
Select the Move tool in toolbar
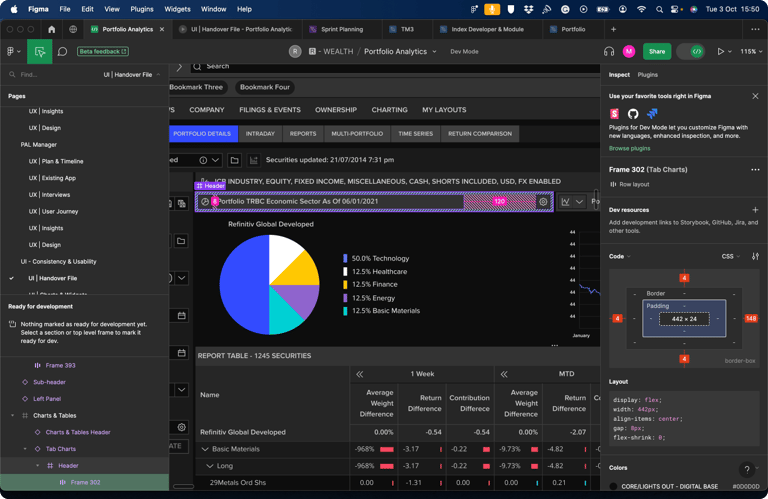click(40, 51)
